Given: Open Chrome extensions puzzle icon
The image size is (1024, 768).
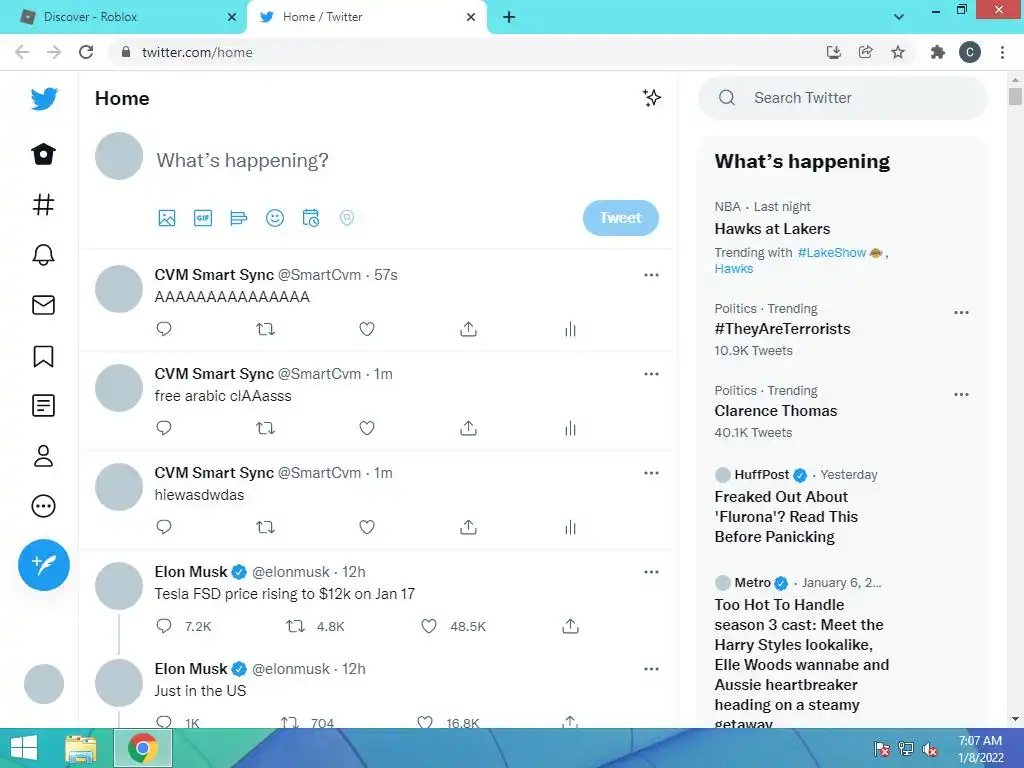Looking at the screenshot, I should coord(937,52).
